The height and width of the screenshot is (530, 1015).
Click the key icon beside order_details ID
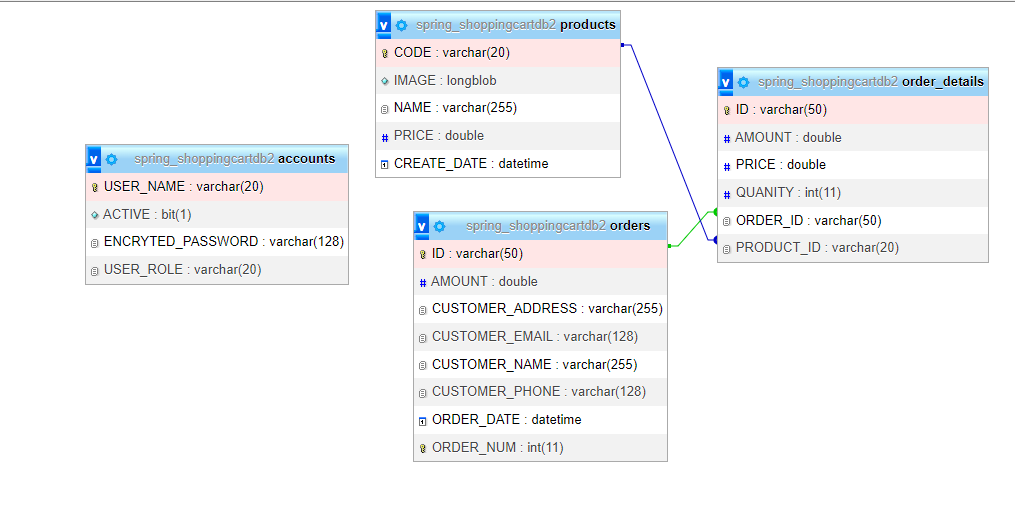click(726, 111)
